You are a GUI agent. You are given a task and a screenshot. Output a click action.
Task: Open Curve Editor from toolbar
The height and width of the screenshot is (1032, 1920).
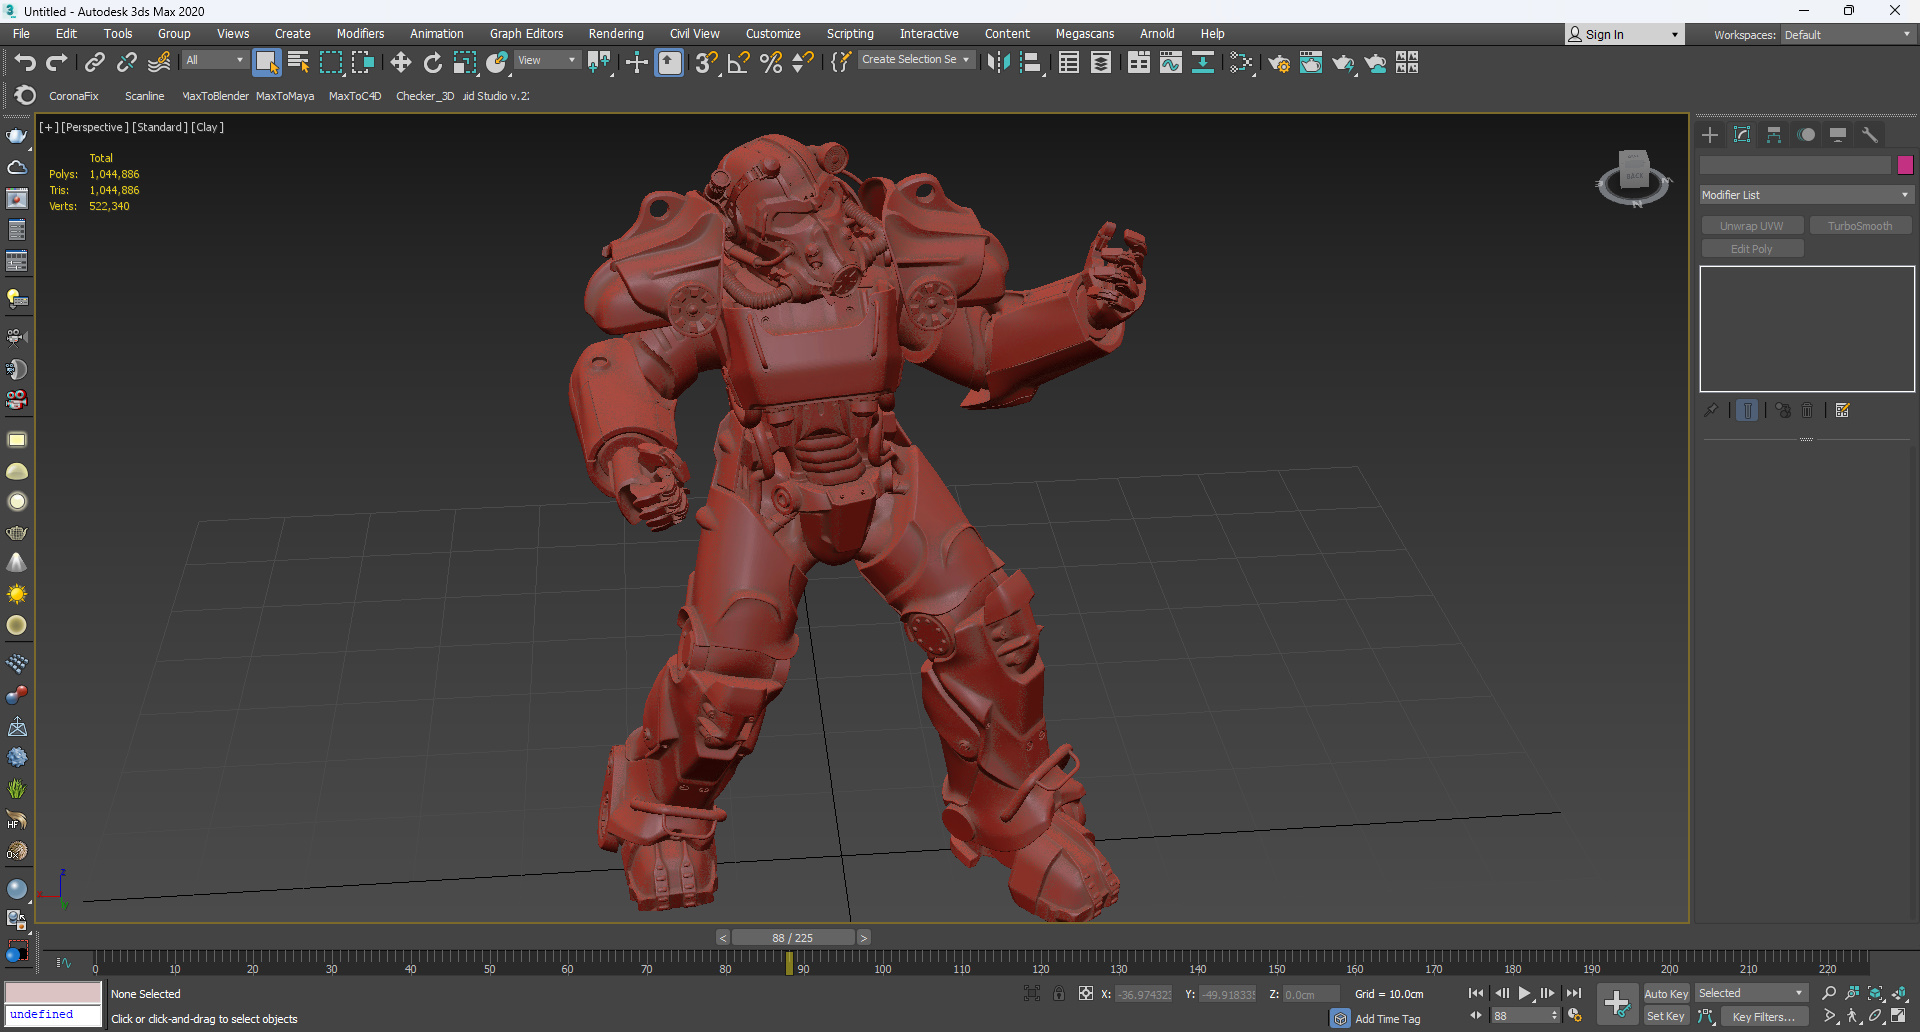click(1171, 63)
